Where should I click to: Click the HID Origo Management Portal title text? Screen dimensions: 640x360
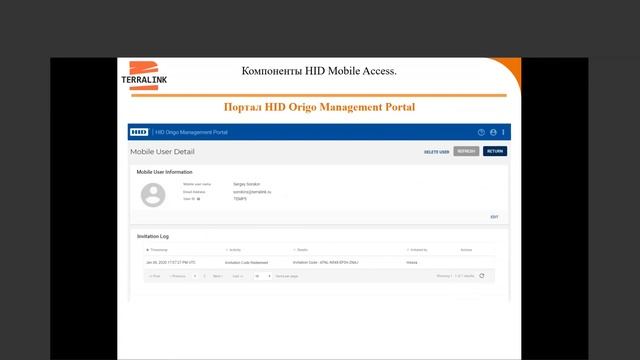(191, 132)
